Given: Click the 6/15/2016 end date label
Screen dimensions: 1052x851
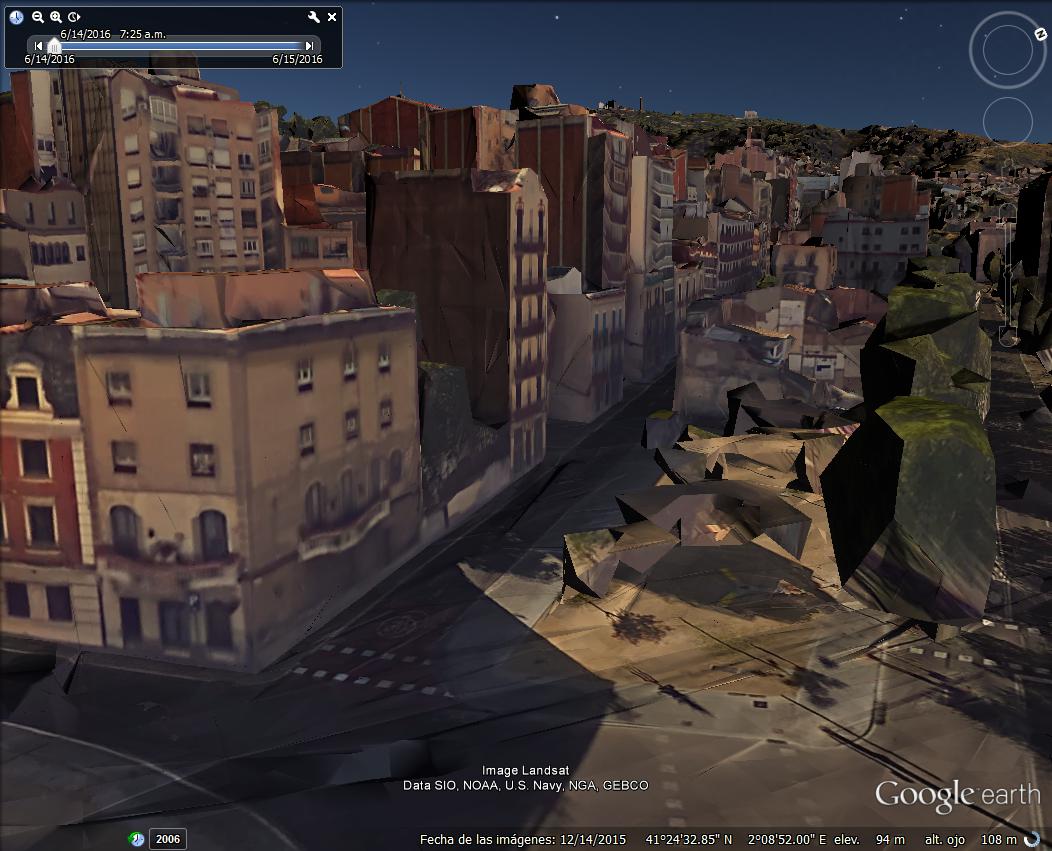Looking at the screenshot, I should 297,59.
